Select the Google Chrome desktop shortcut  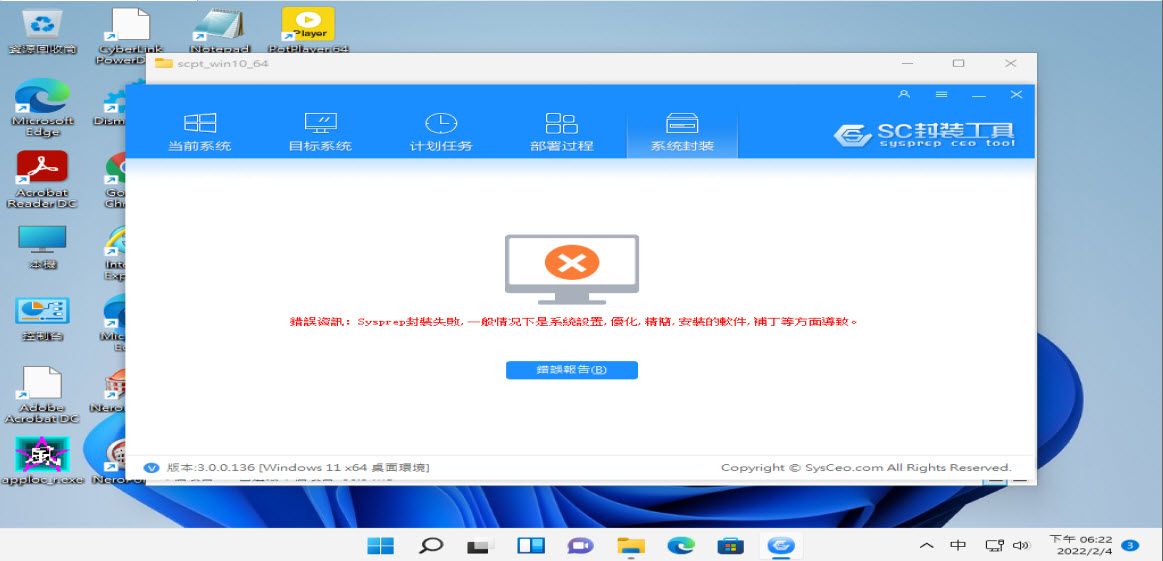[113, 180]
